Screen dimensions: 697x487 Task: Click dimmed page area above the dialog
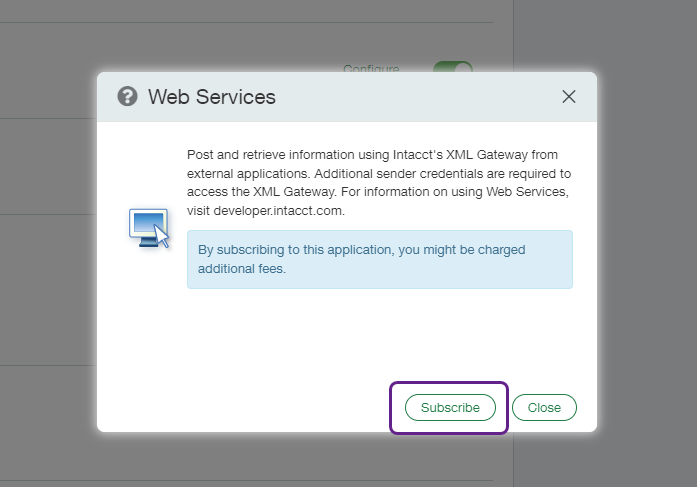(x=250, y=40)
